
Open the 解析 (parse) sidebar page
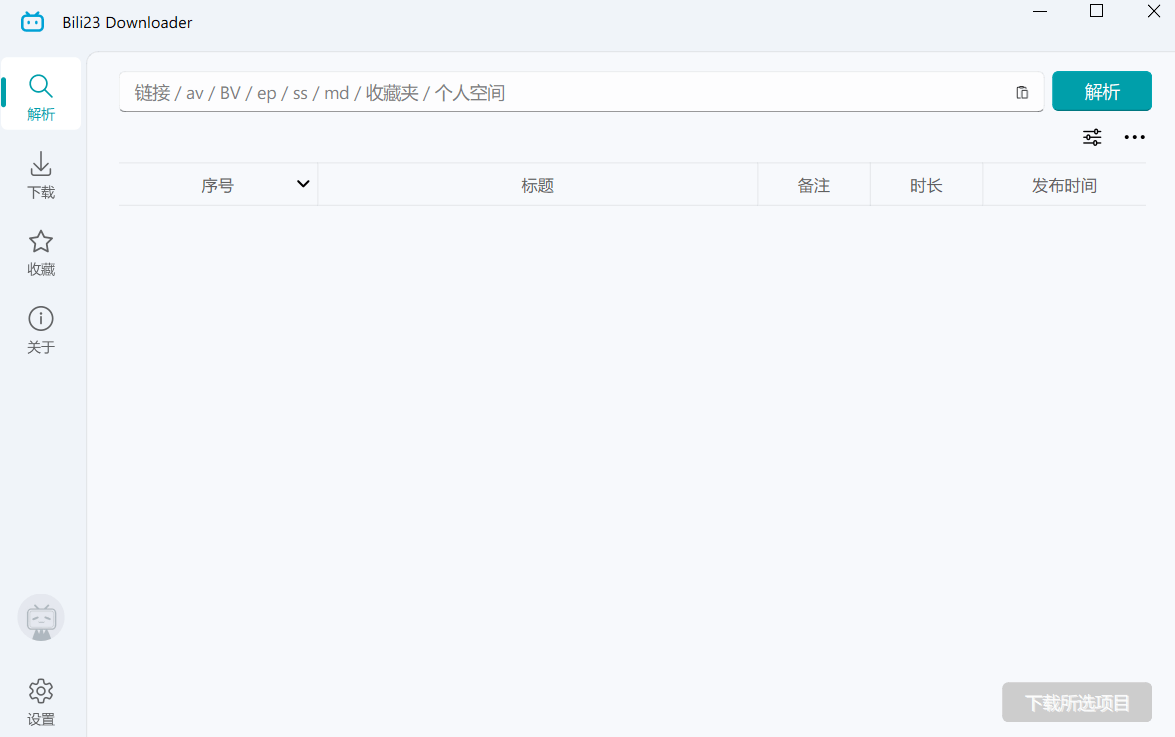point(41,94)
